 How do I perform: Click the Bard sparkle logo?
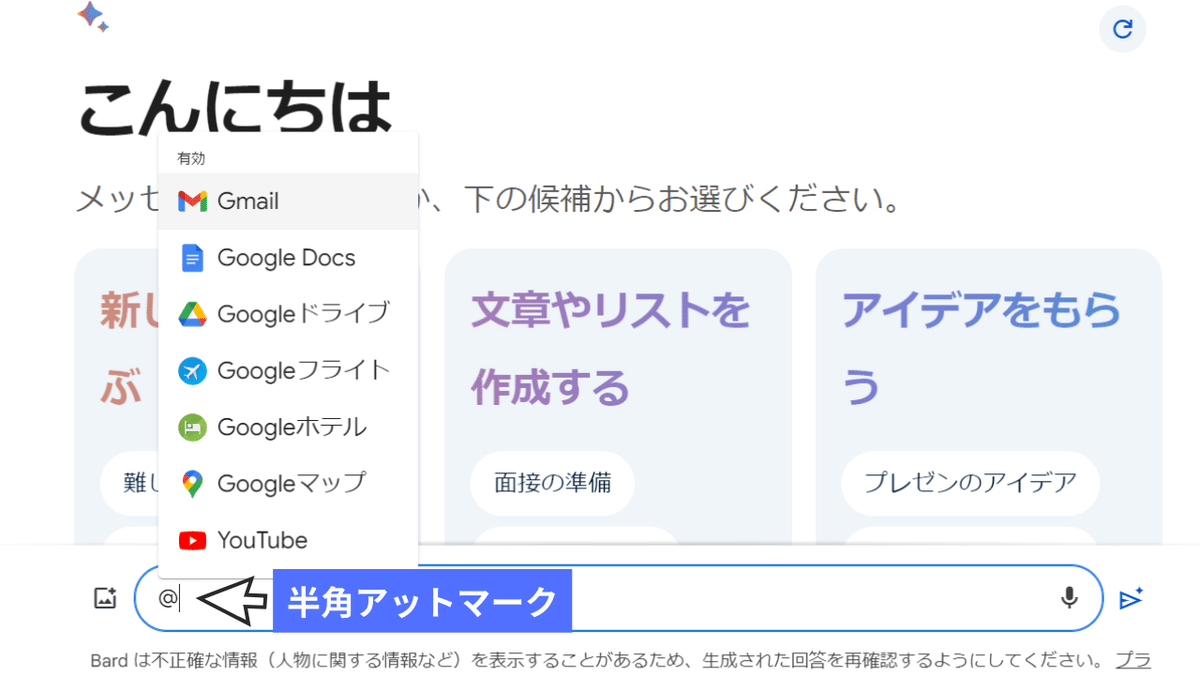[x=93, y=16]
